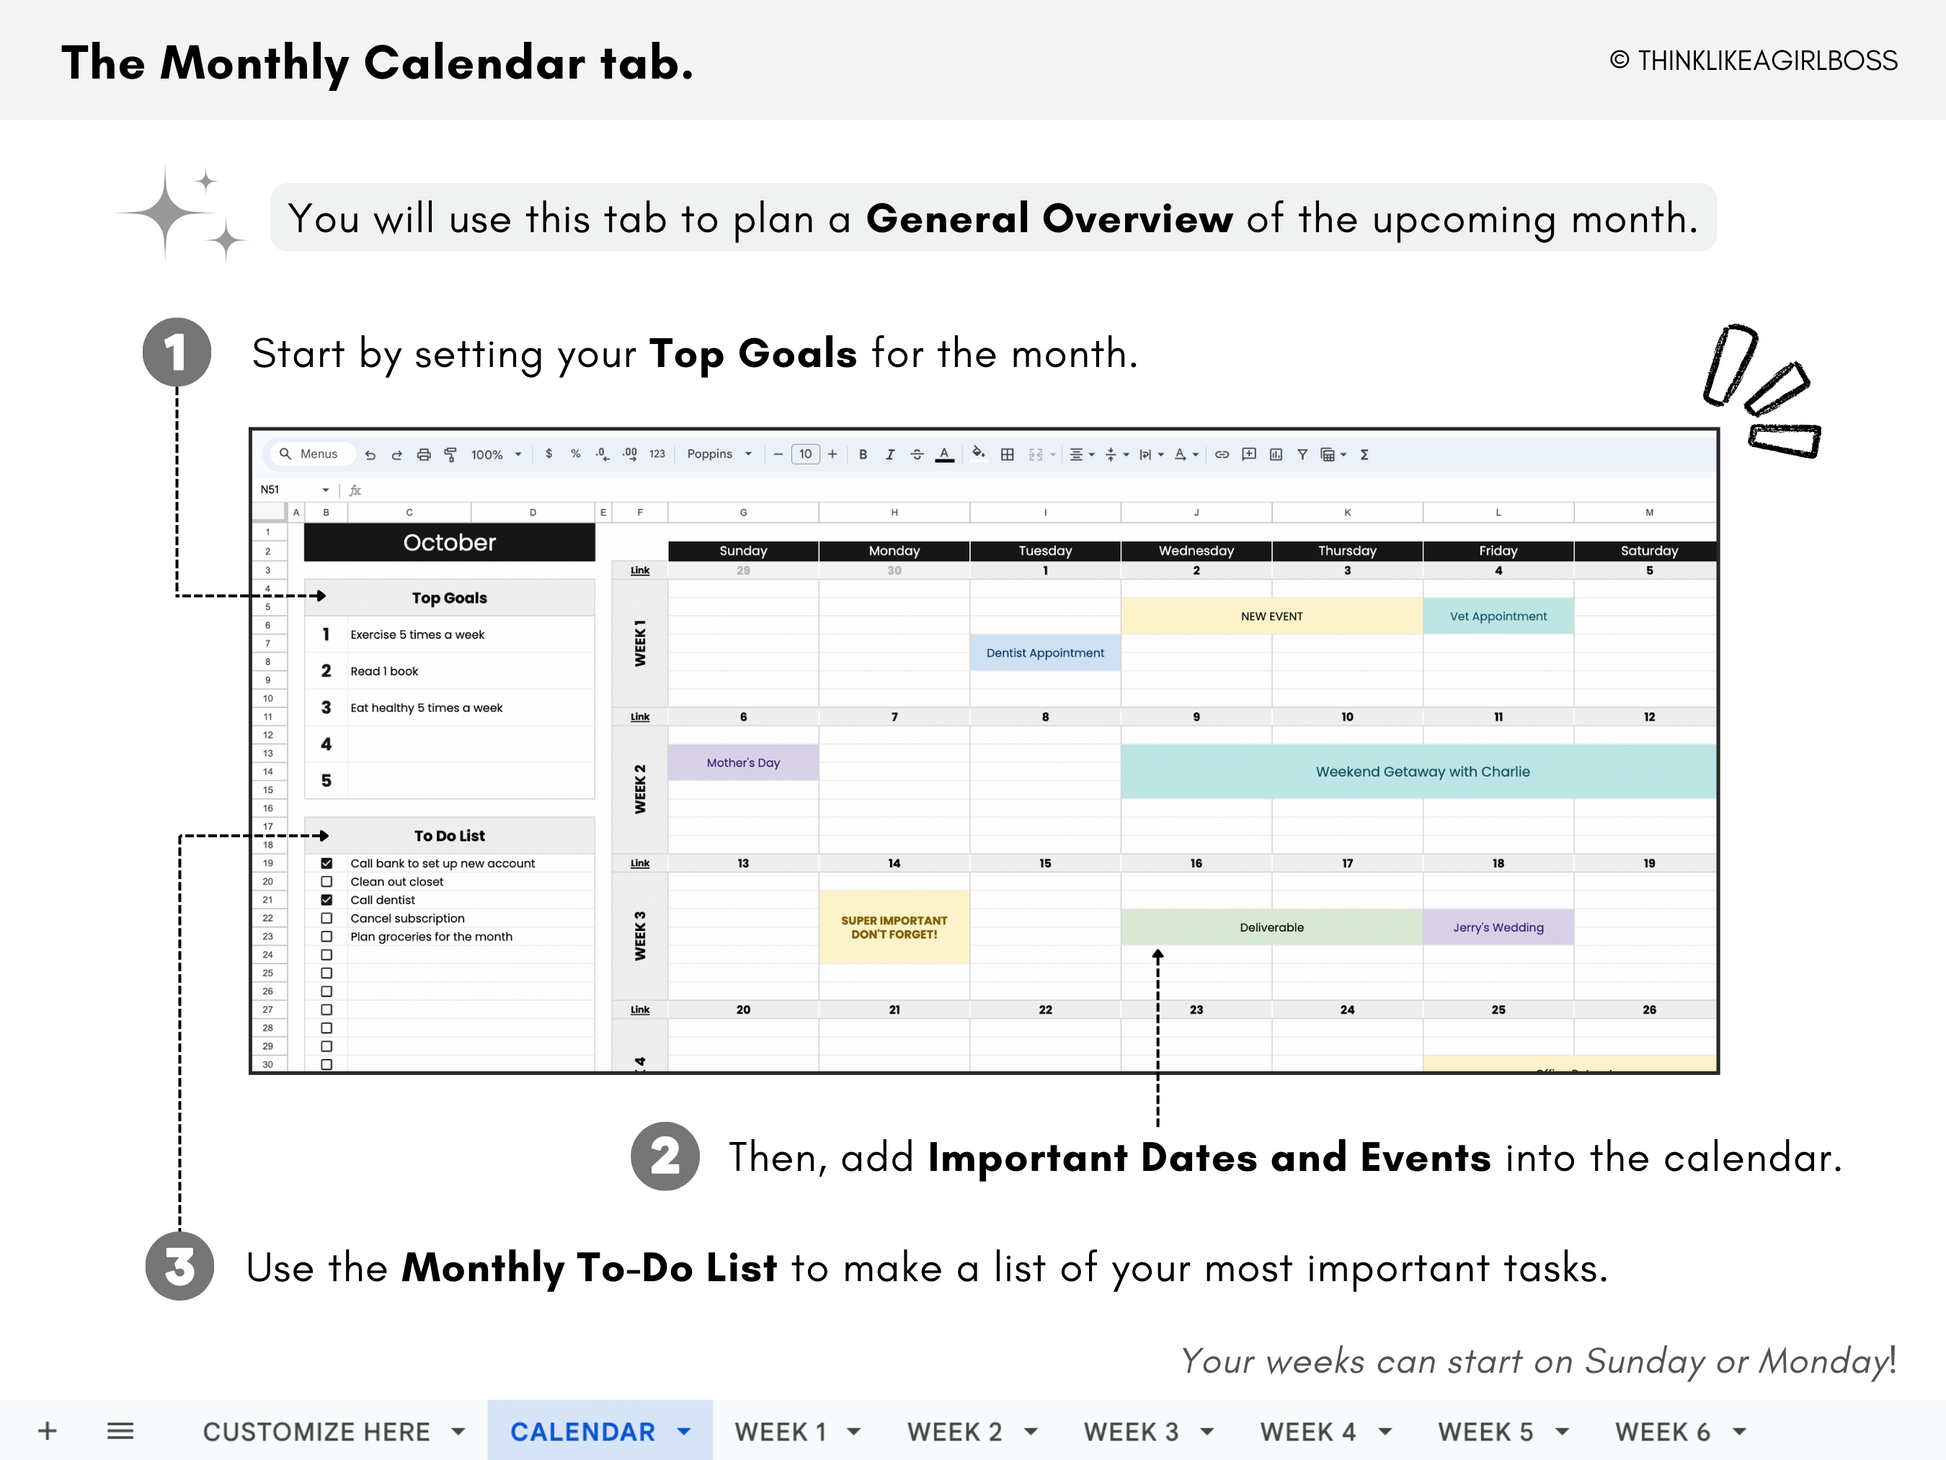Click the print icon
This screenshot has width=1946, height=1460.
coord(424,455)
